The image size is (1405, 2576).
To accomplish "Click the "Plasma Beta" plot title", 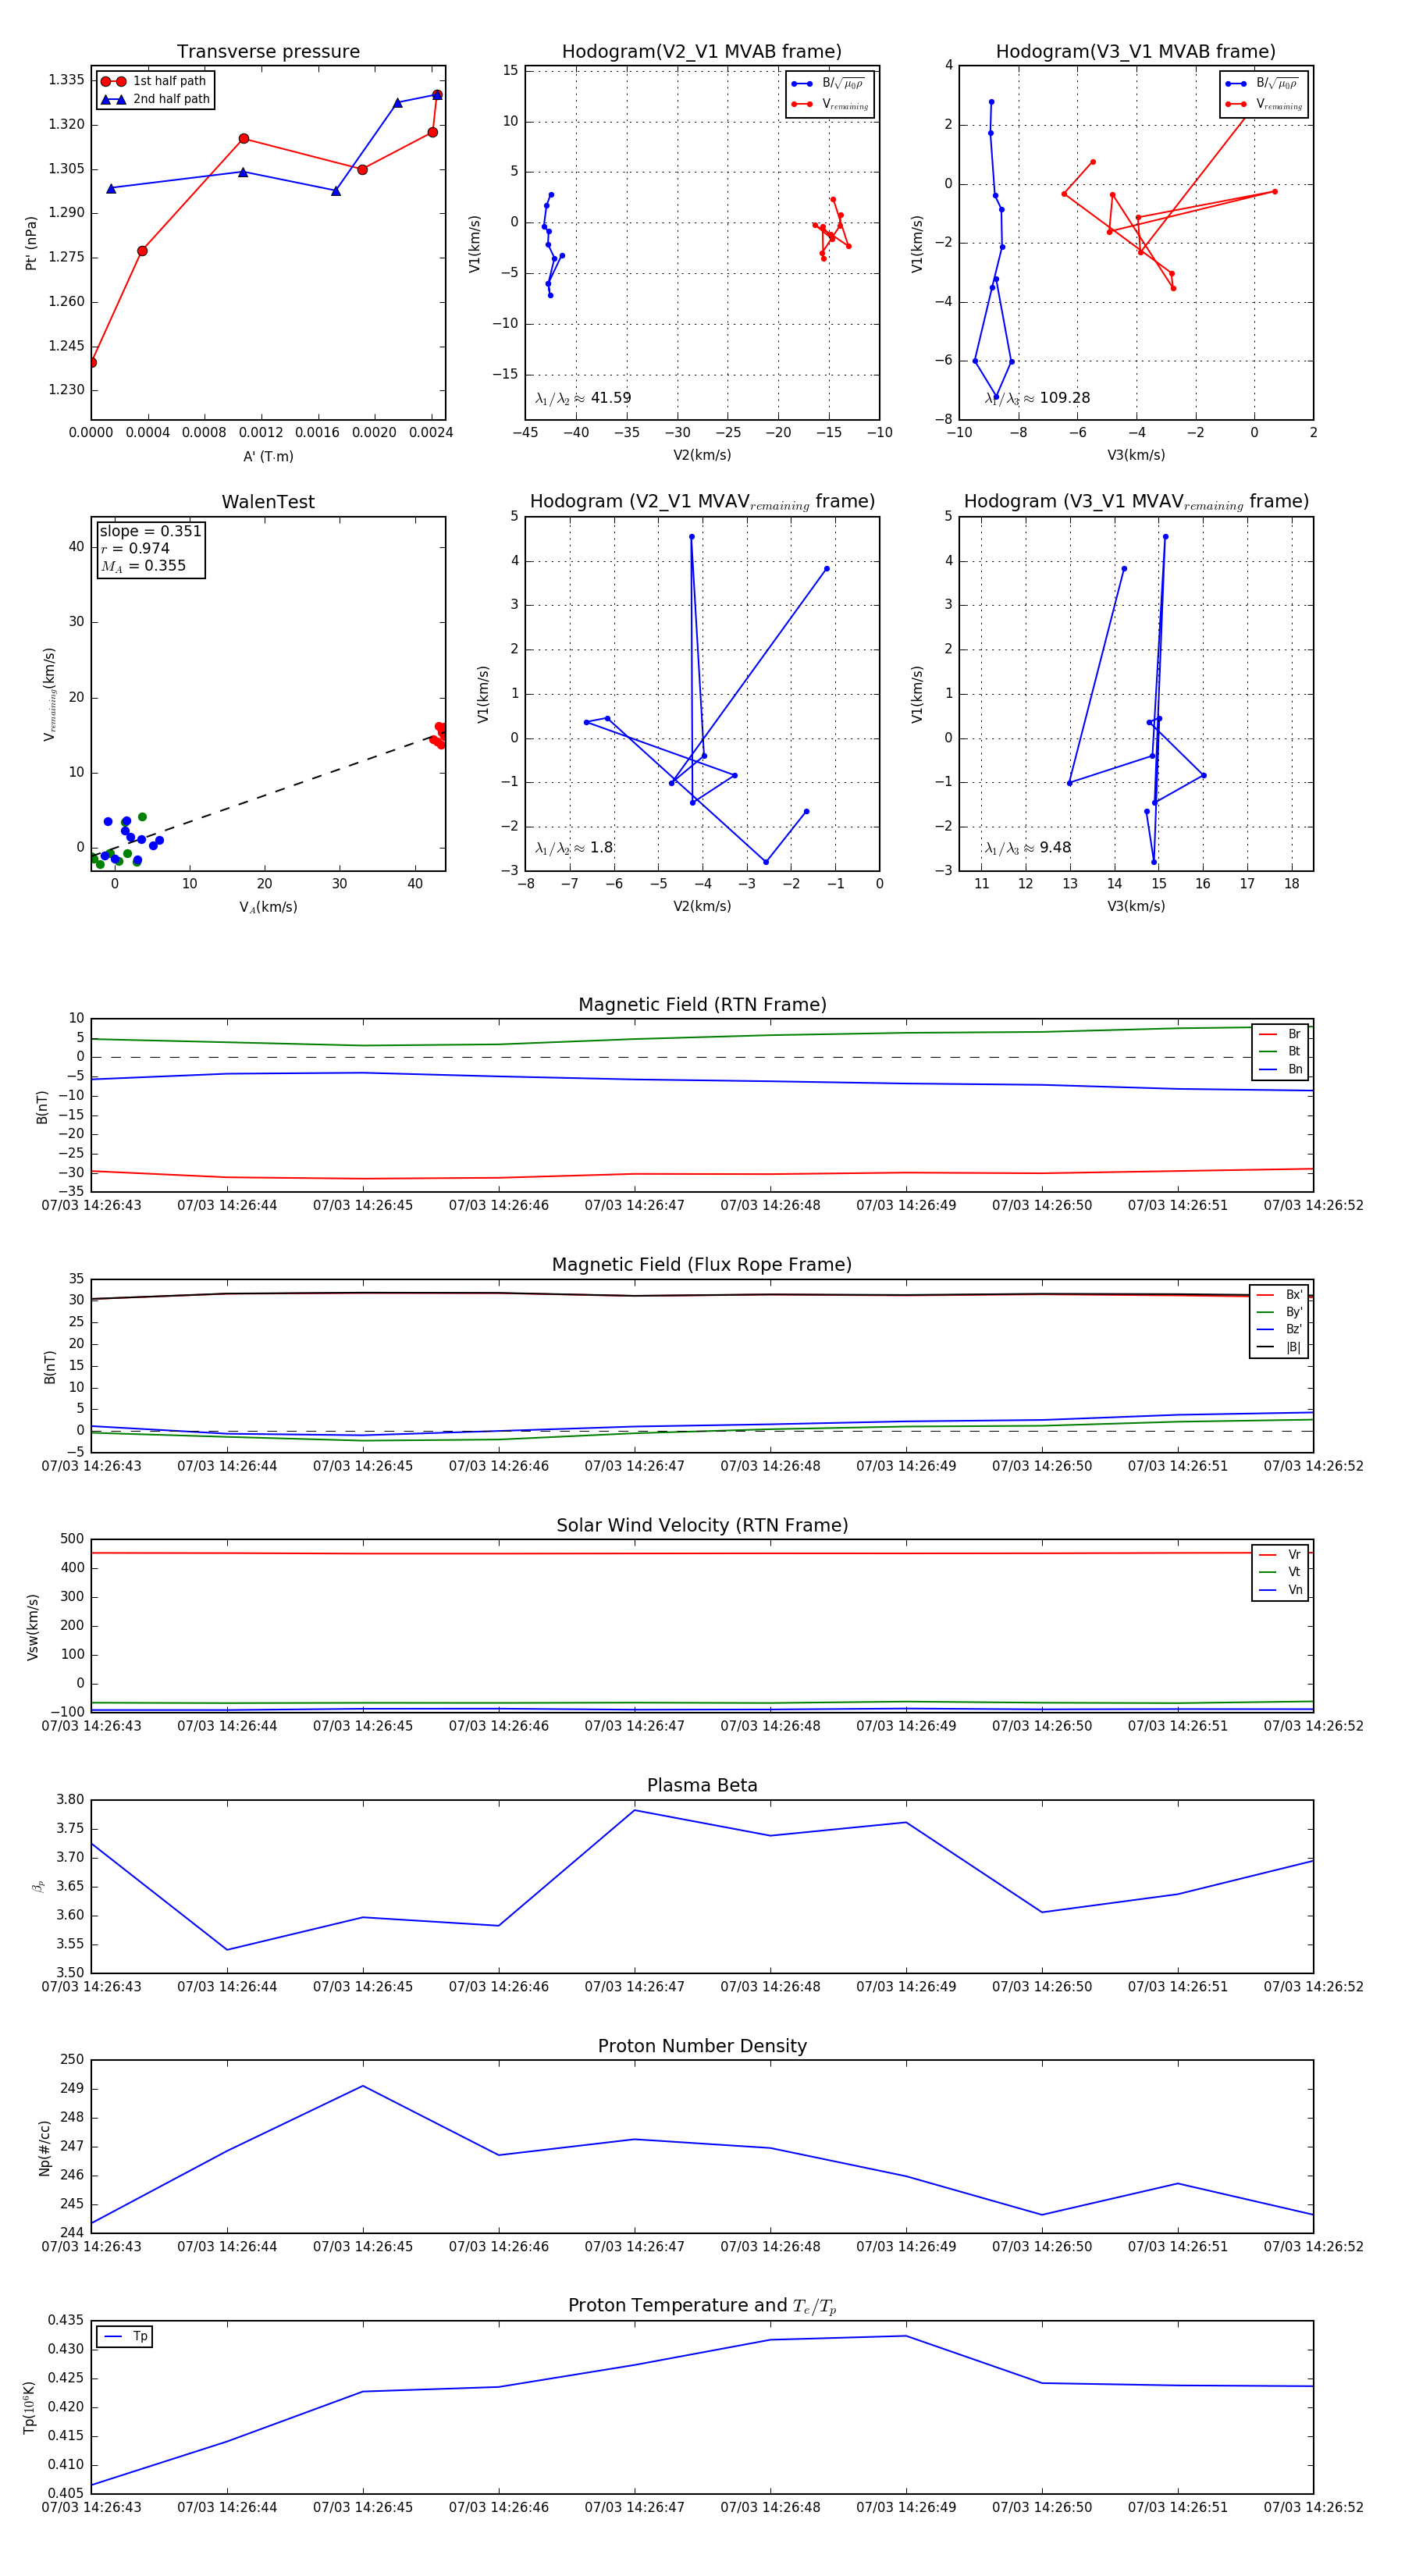I will pyautogui.click(x=701, y=1786).
